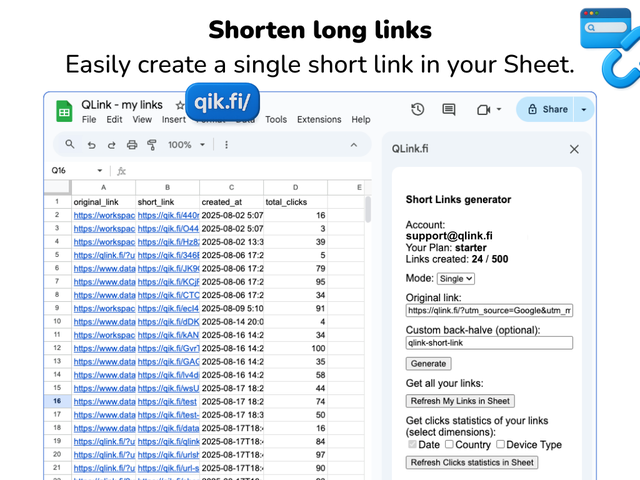Image resolution: width=640 pixels, height=480 pixels.
Task: Click the QLink - my links title
Action: (x=122, y=105)
